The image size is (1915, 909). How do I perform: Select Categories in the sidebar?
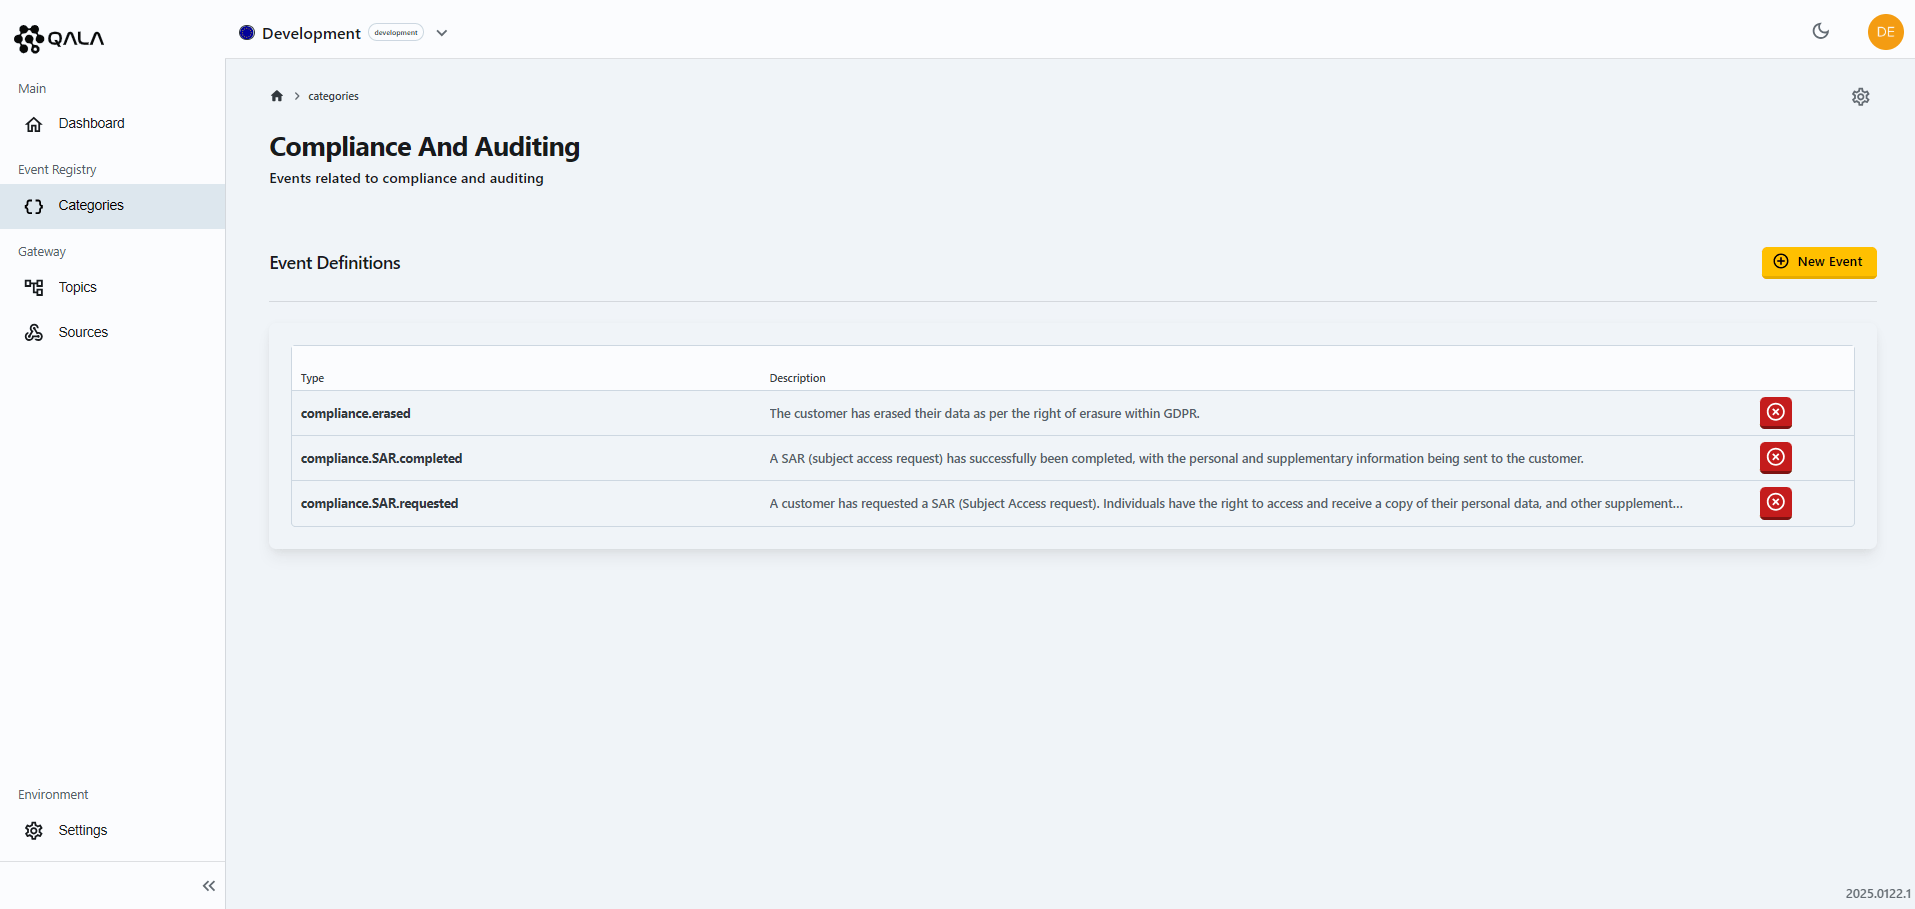pyautogui.click(x=91, y=206)
